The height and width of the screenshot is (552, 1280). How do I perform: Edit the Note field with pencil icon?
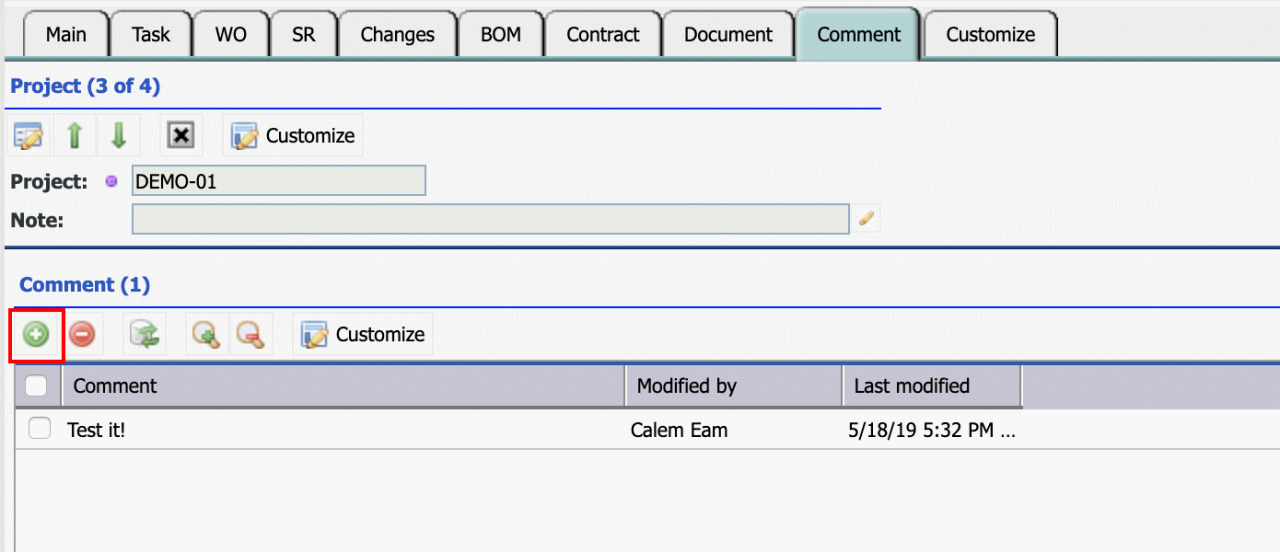(x=867, y=218)
